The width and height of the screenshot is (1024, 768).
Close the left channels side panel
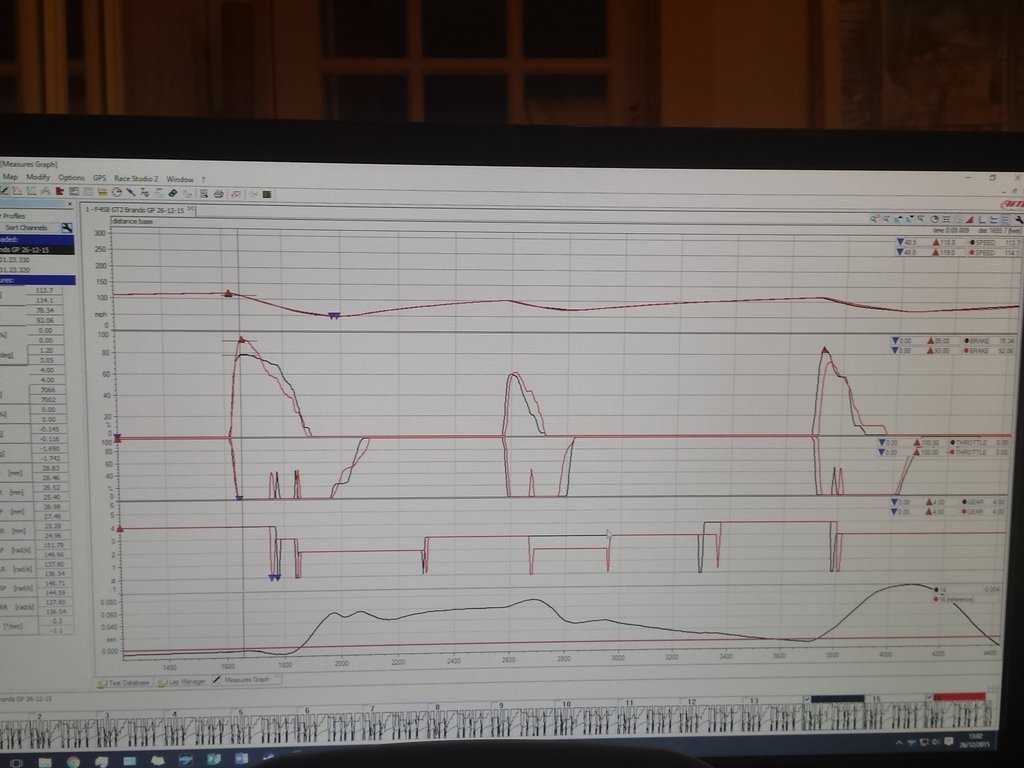coord(70,204)
